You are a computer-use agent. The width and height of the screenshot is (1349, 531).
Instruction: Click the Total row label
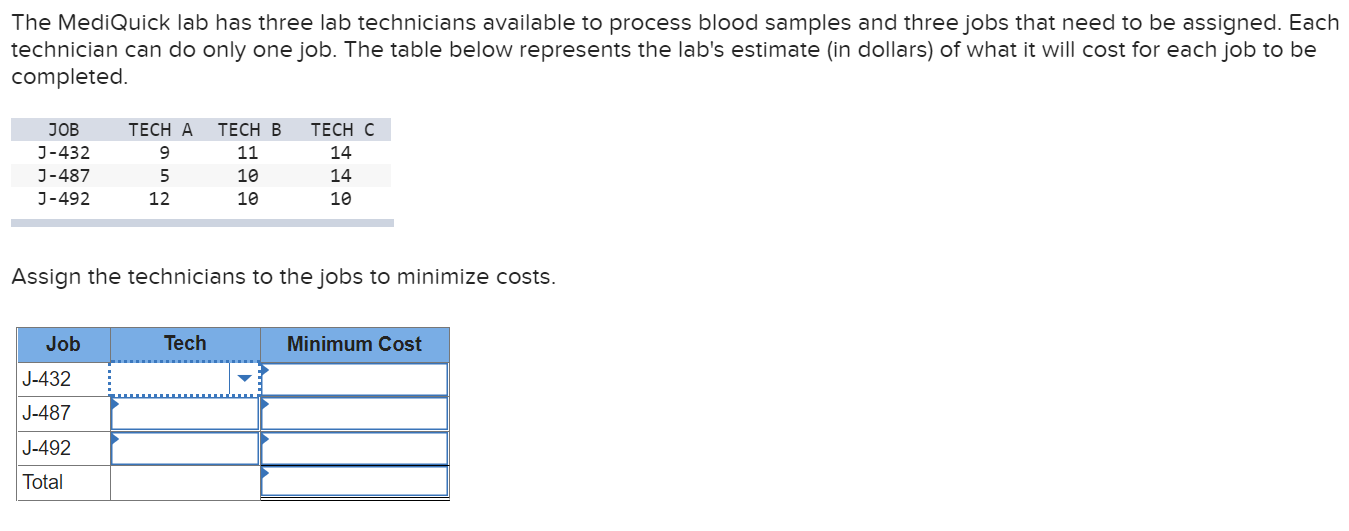point(43,482)
